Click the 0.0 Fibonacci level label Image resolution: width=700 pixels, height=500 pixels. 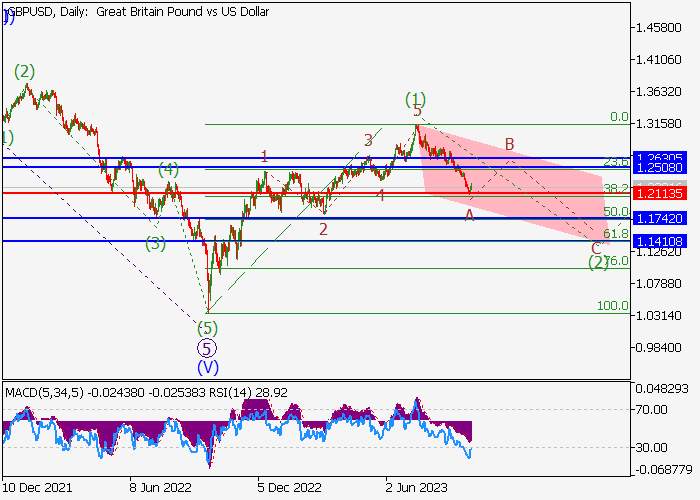pos(620,117)
